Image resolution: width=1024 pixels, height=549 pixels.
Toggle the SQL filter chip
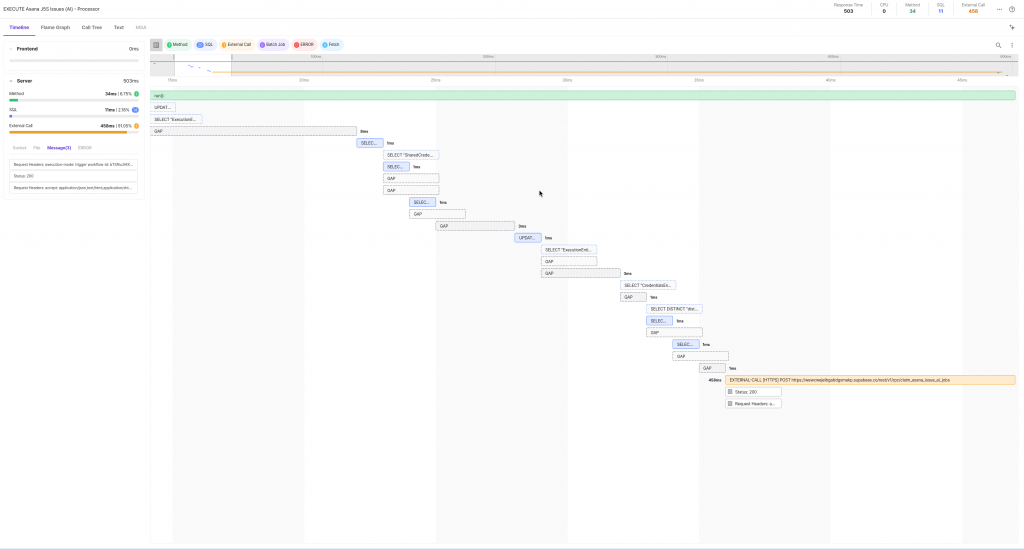pyautogui.click(x=205, y=45)
